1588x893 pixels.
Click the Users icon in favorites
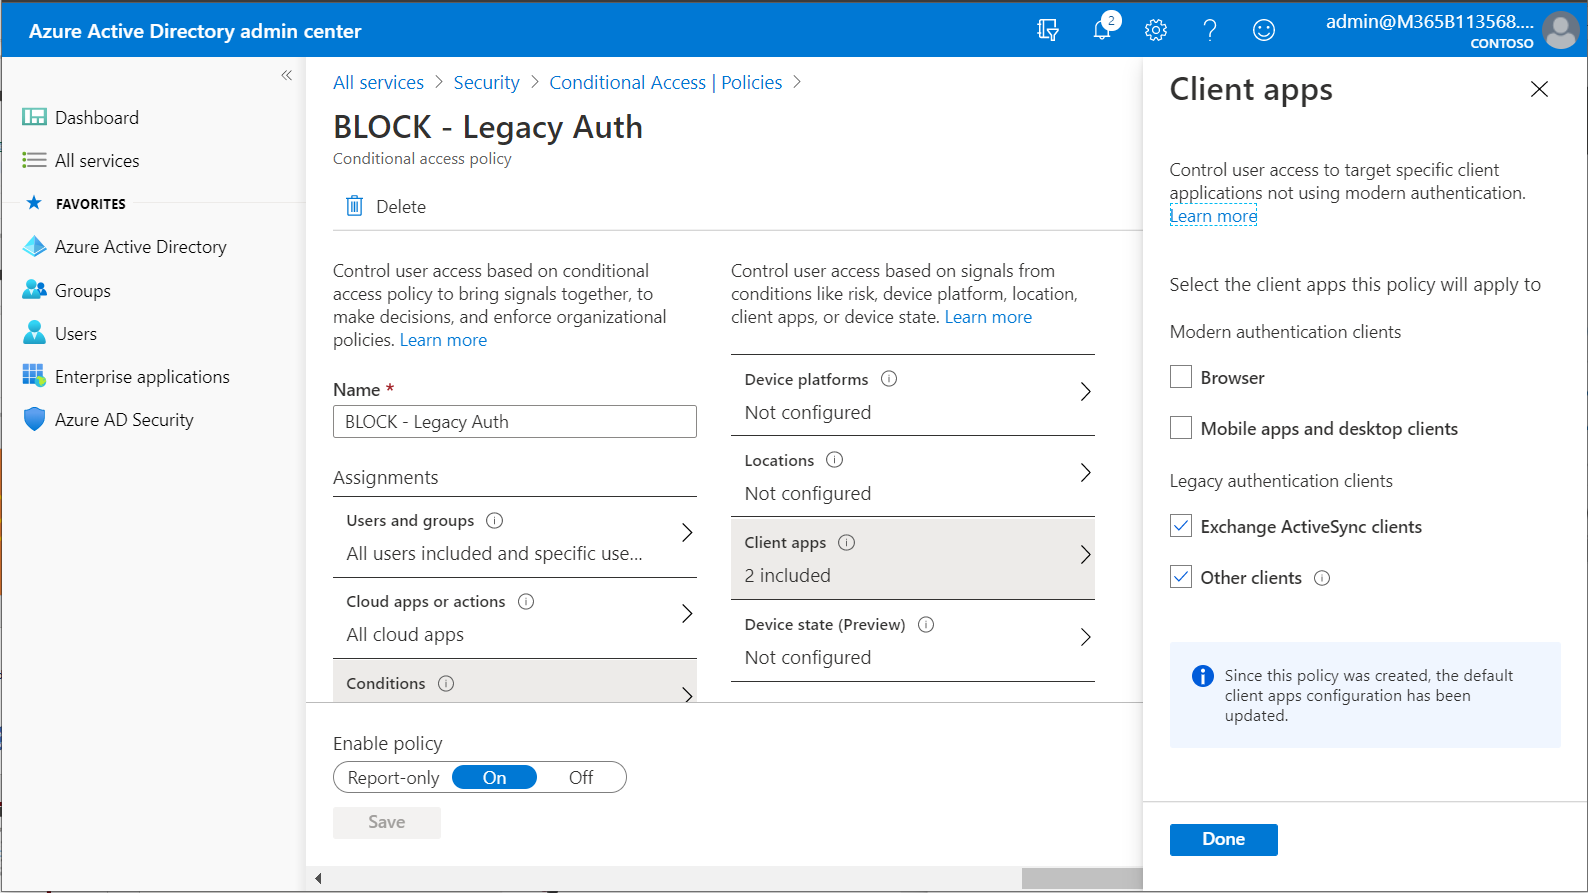tap(34, 333)
